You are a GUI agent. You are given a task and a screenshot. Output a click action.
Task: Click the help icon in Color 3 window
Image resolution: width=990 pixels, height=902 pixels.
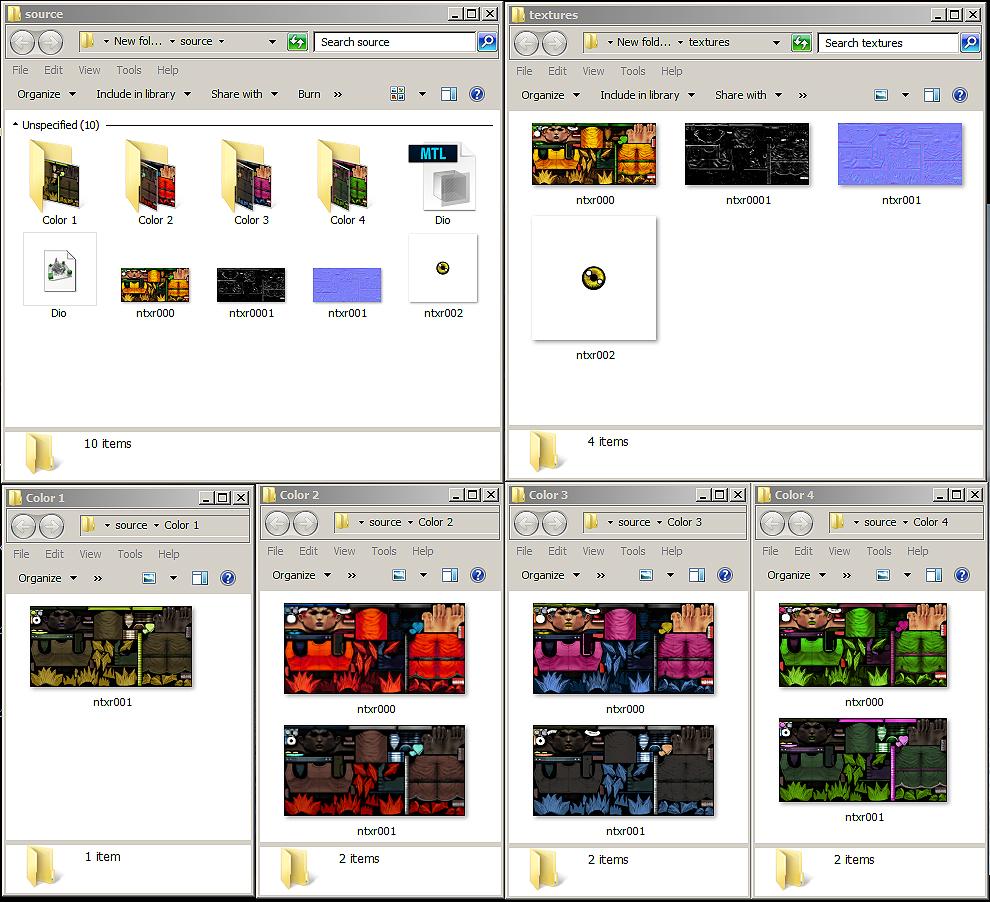[725, 575]
